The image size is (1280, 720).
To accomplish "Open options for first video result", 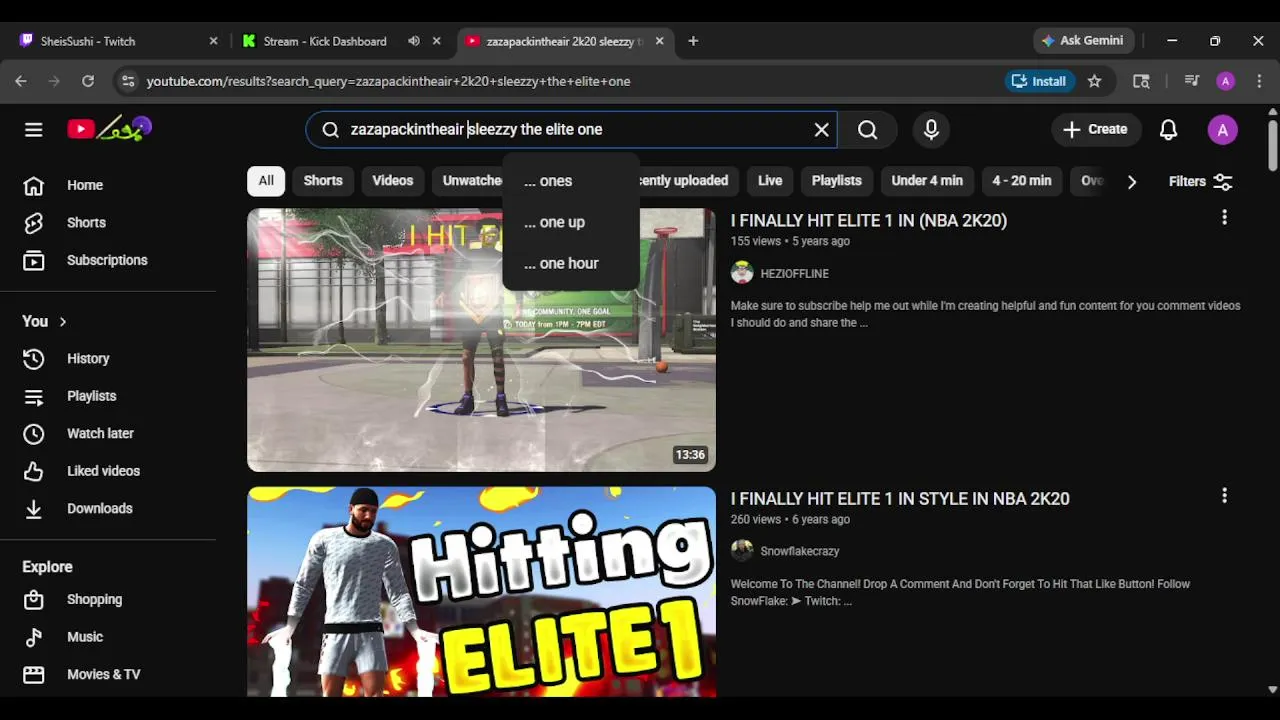I will [1224, 218].
